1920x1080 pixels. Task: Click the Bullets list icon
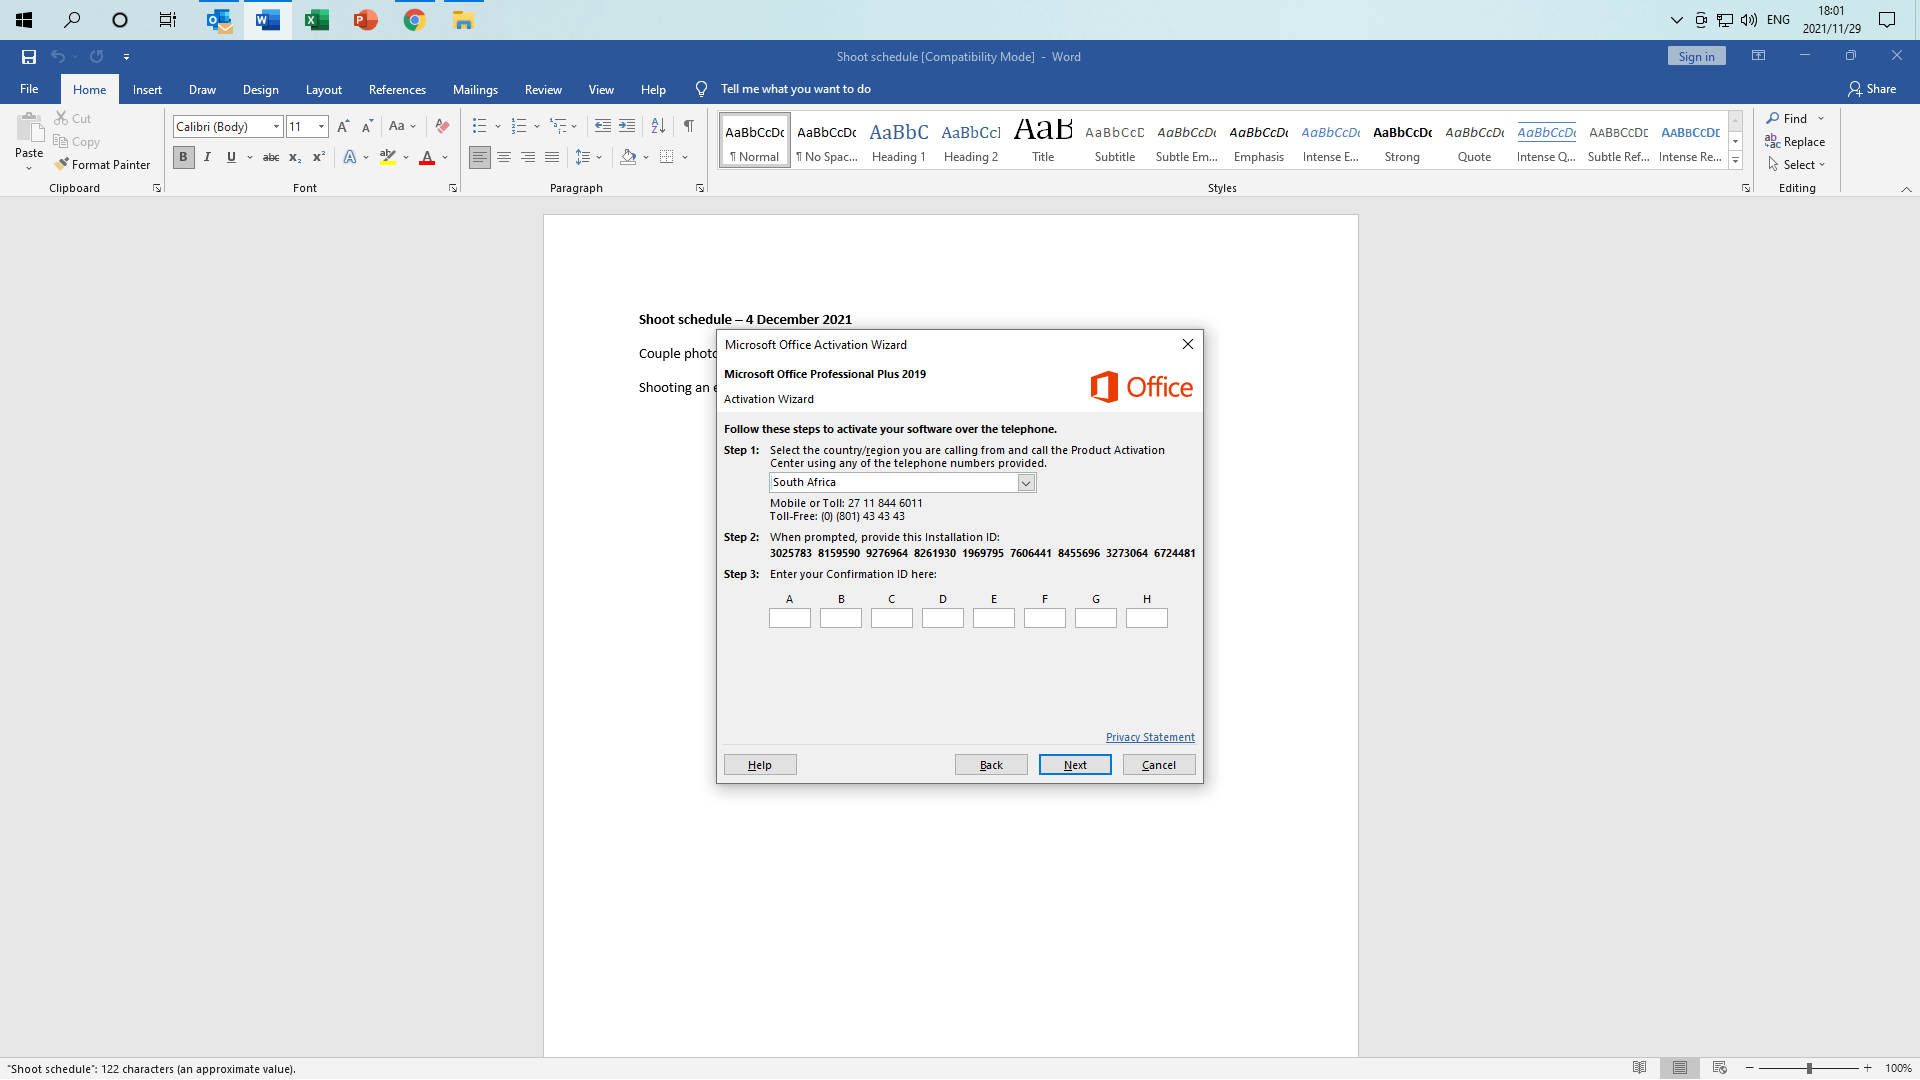(480, 126)
